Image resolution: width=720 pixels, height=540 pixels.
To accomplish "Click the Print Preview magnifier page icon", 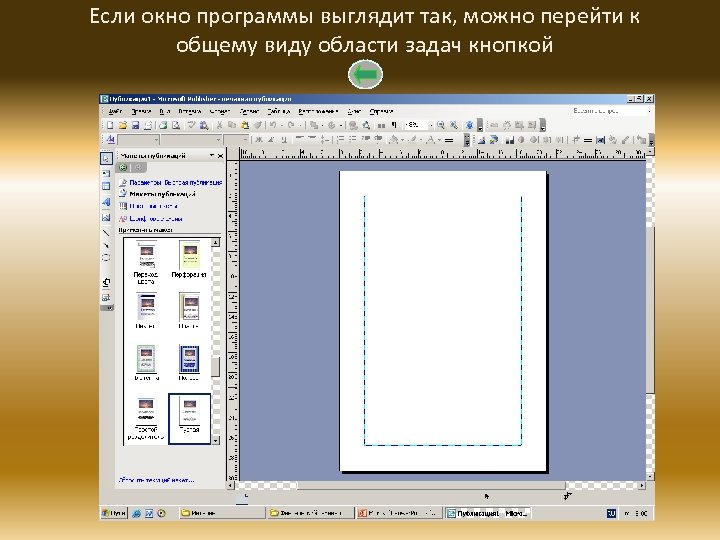I will (x=176, y=125).
